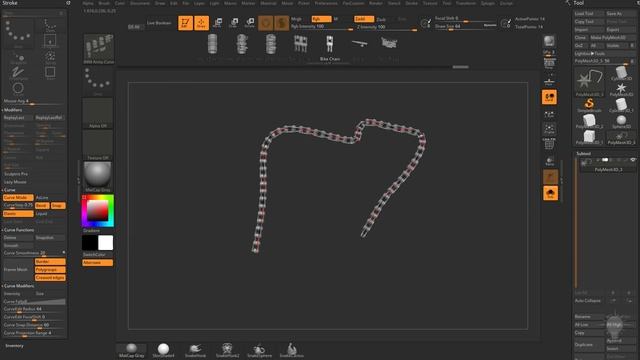Screen dimensions: 640x360
Task: Click the ReplayLast button
Action: (18, 118)
